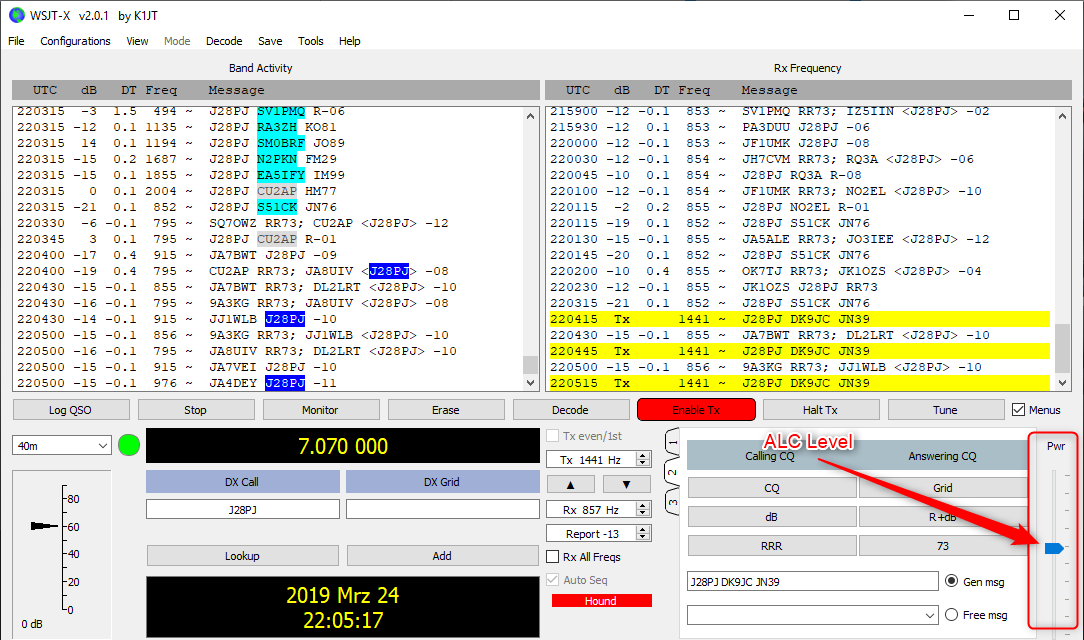
Task: Click the Tune button
Action: [x=946, y=410]
